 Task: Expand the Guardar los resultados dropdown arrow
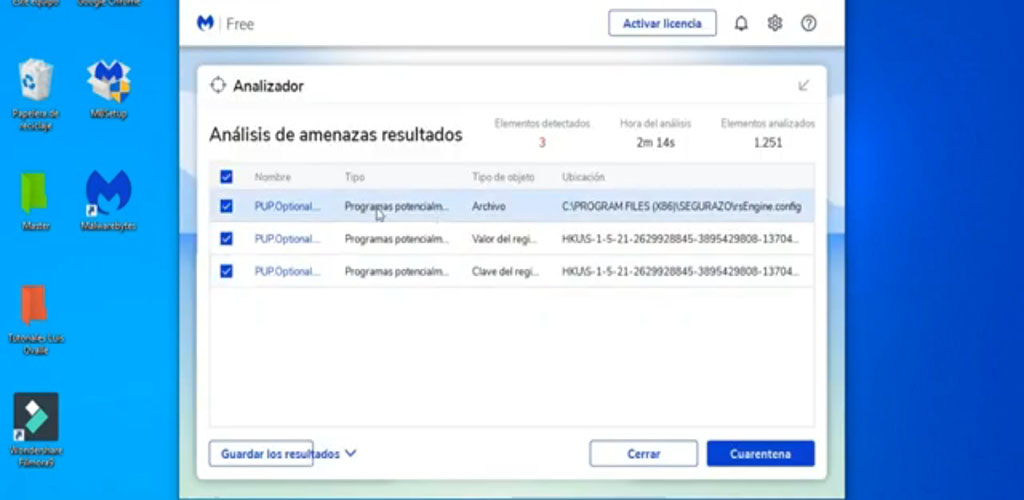tap(350, 453)
